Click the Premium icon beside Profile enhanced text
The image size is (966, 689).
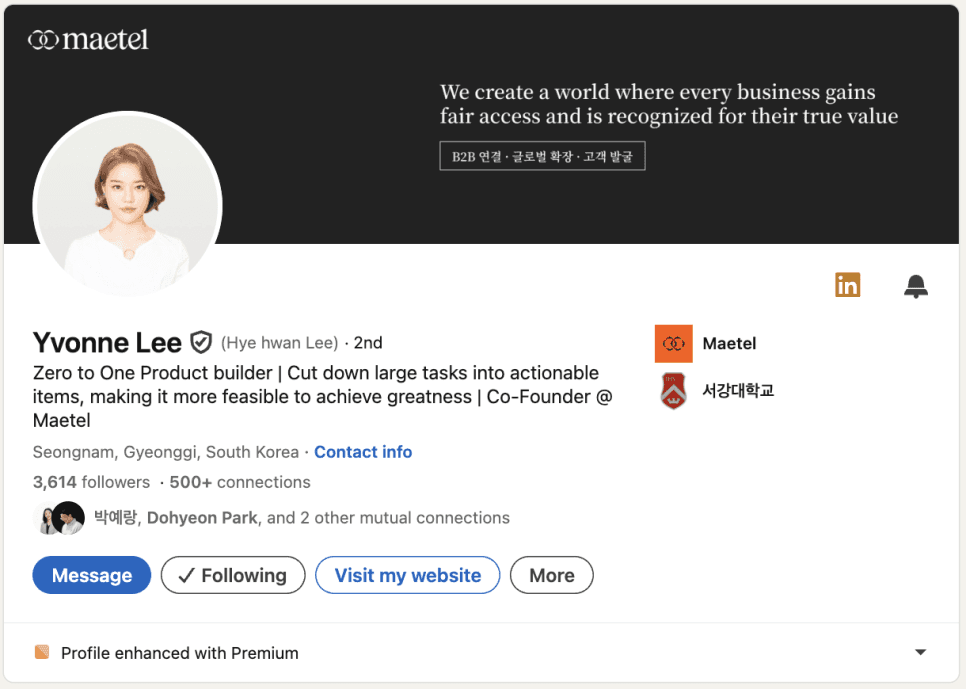42,652
